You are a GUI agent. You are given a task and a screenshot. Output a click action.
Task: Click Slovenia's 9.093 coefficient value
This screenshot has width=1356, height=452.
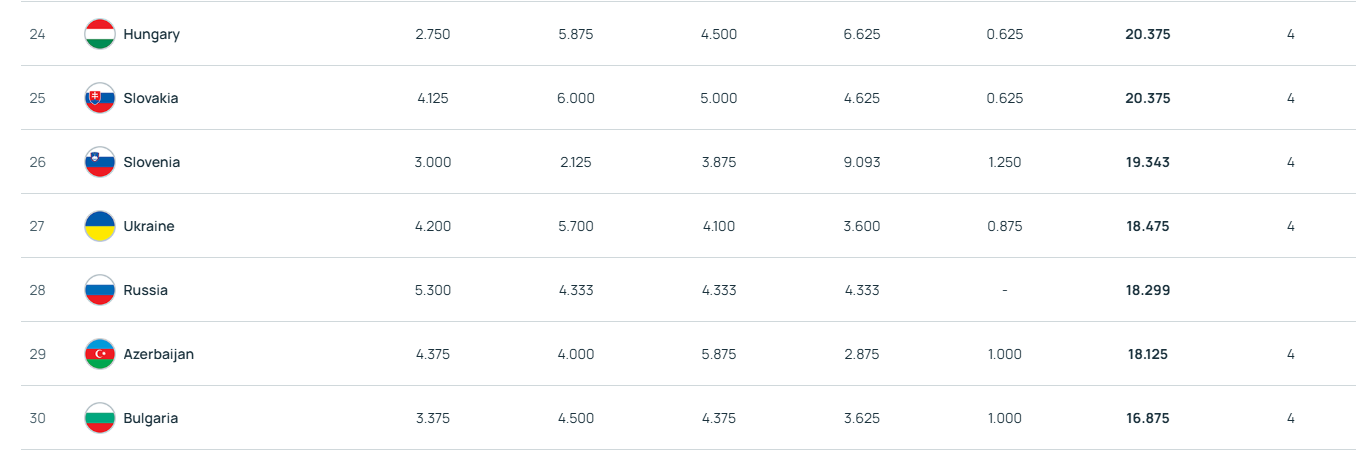pyautogui.click(x=861, y=162)
